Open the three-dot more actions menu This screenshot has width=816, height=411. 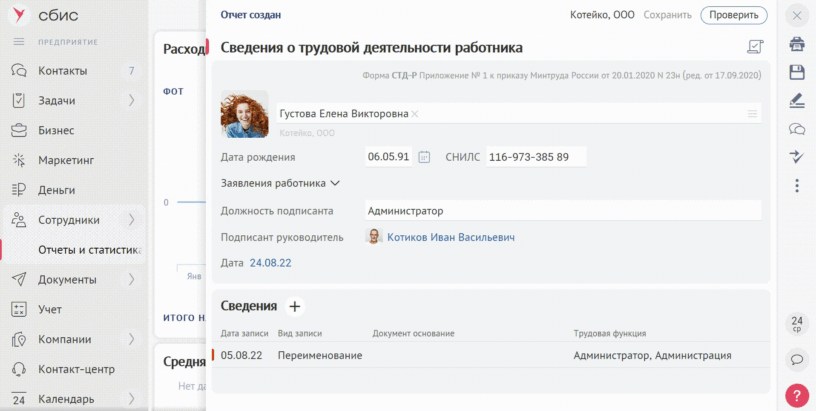click(x=797, y=185)
